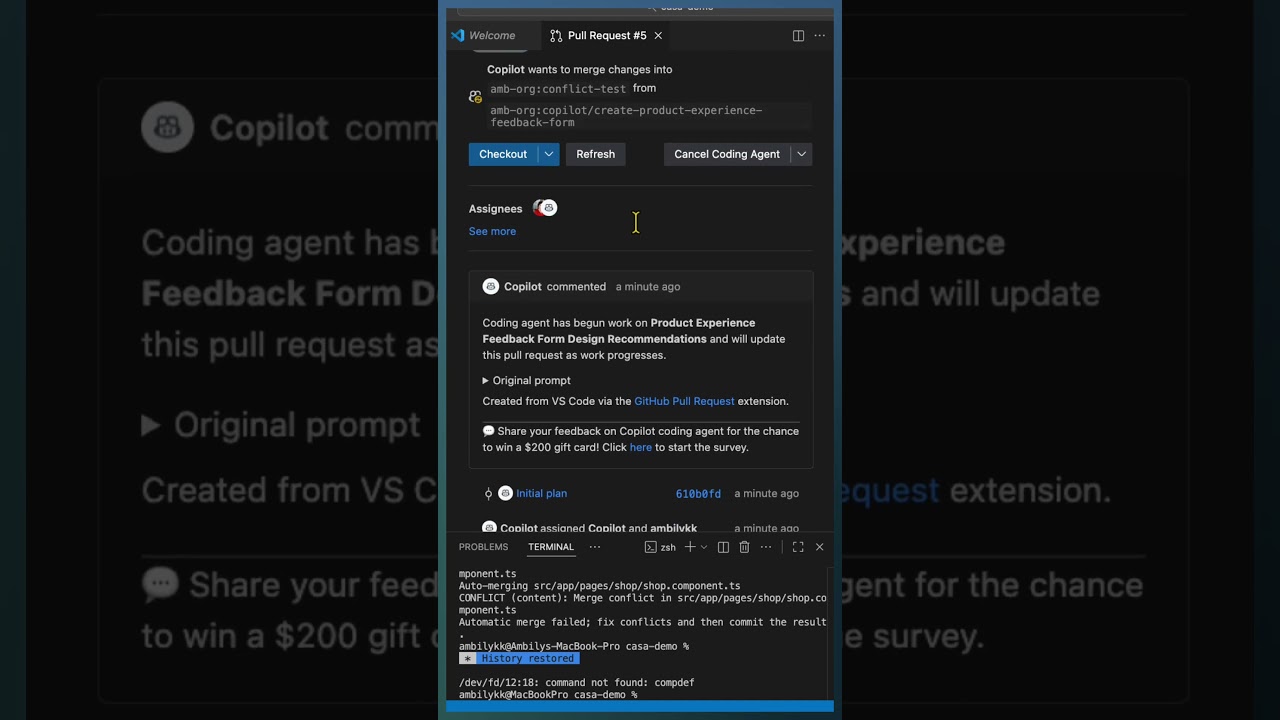
Task: Split the terminal
Action: point(723,547)
